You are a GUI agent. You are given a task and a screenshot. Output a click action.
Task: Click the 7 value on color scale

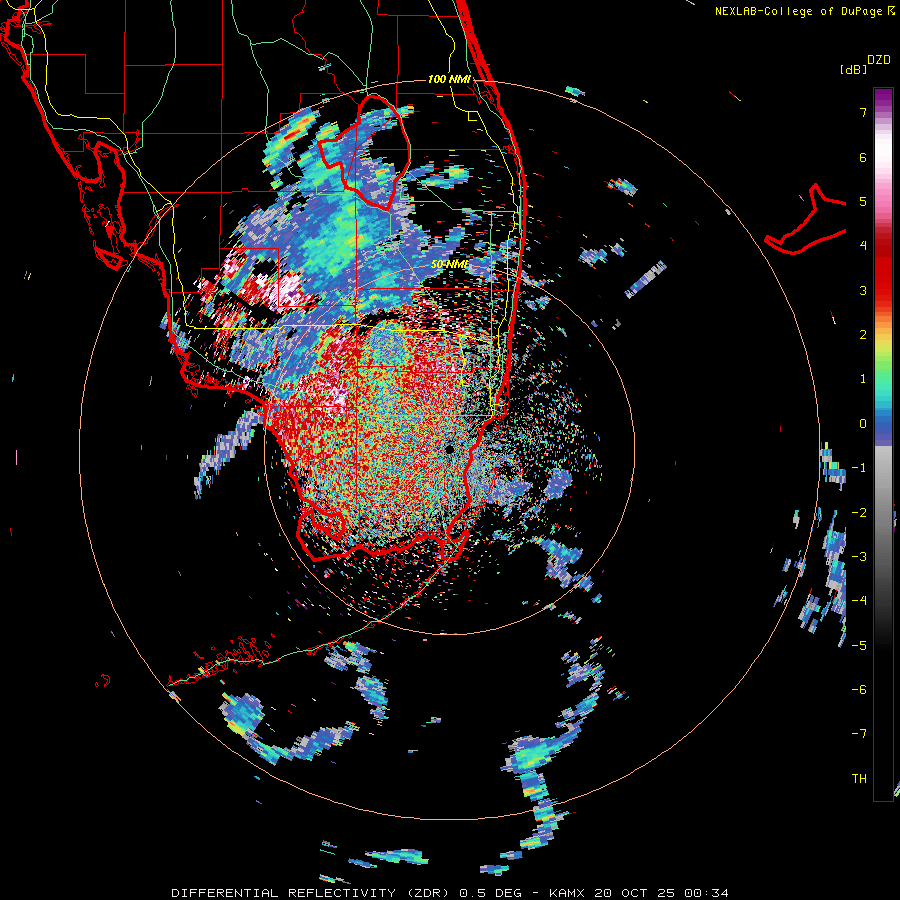[863, 112]
